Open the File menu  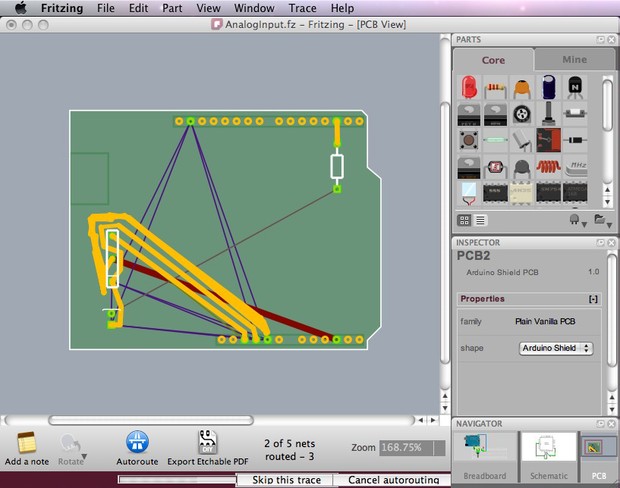point(106,8)
